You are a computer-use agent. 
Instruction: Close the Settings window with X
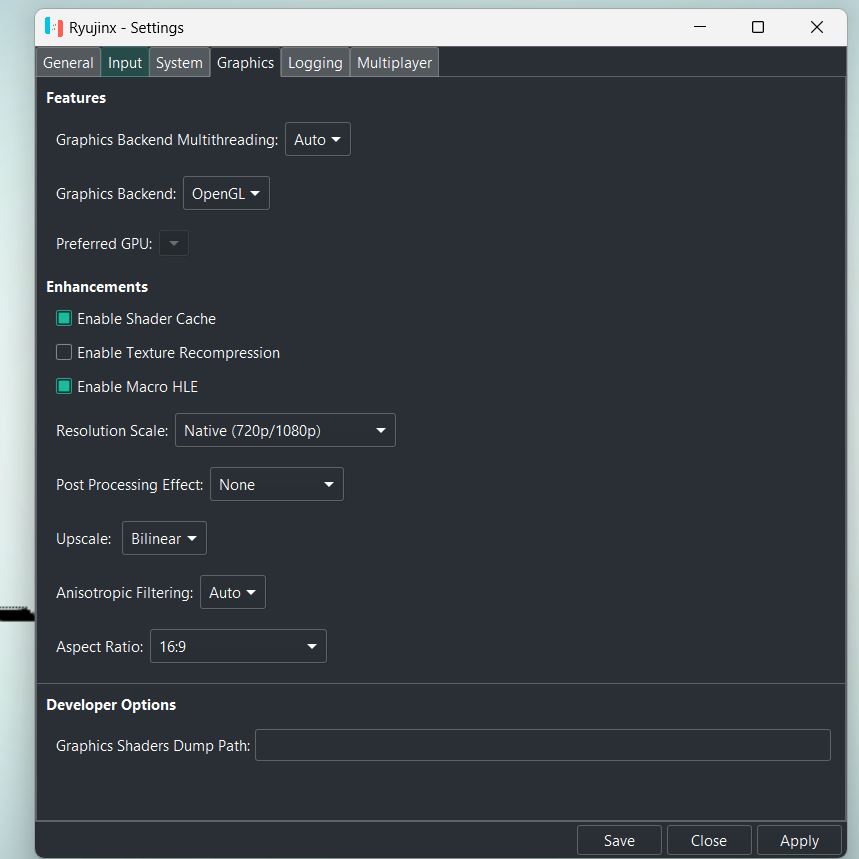tap(816, 27)
